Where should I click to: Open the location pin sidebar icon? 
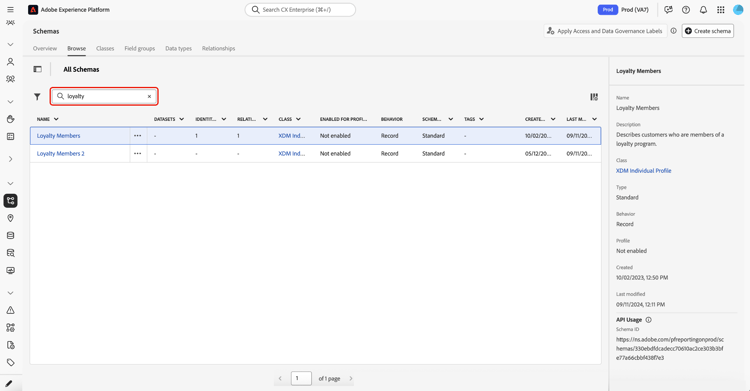pos(10,218)
